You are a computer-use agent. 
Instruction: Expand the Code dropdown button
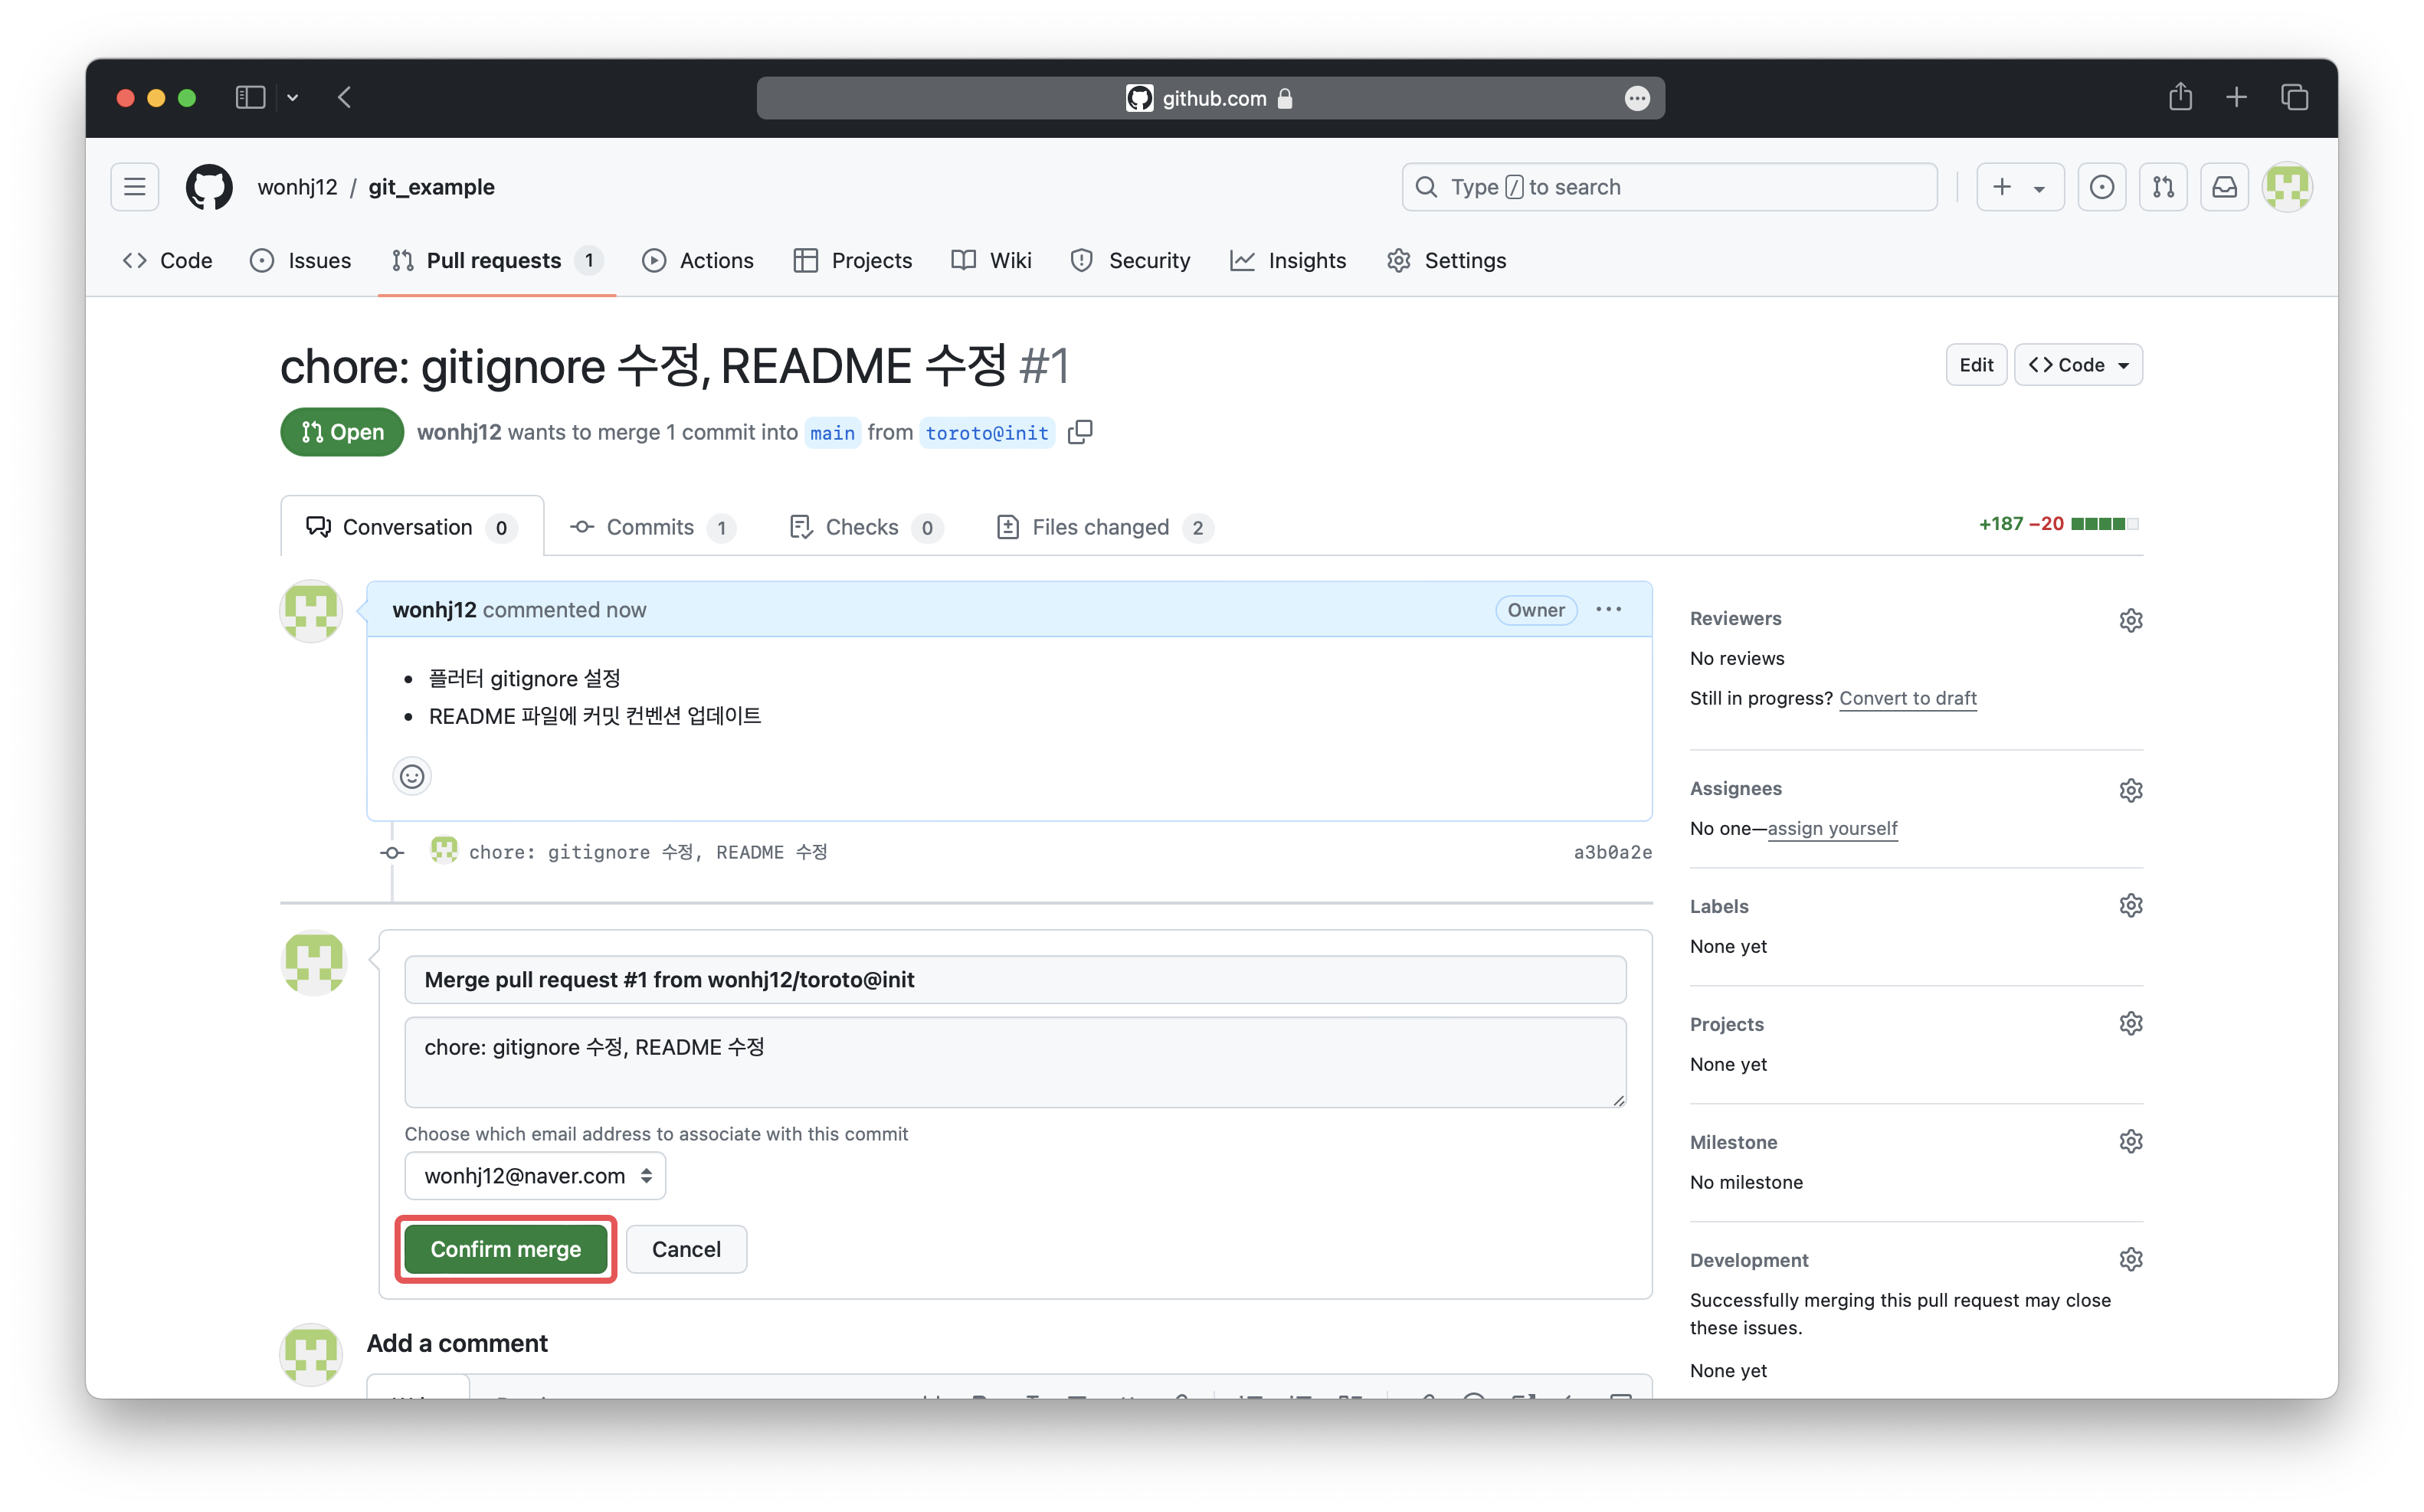tap(2078, 365)
